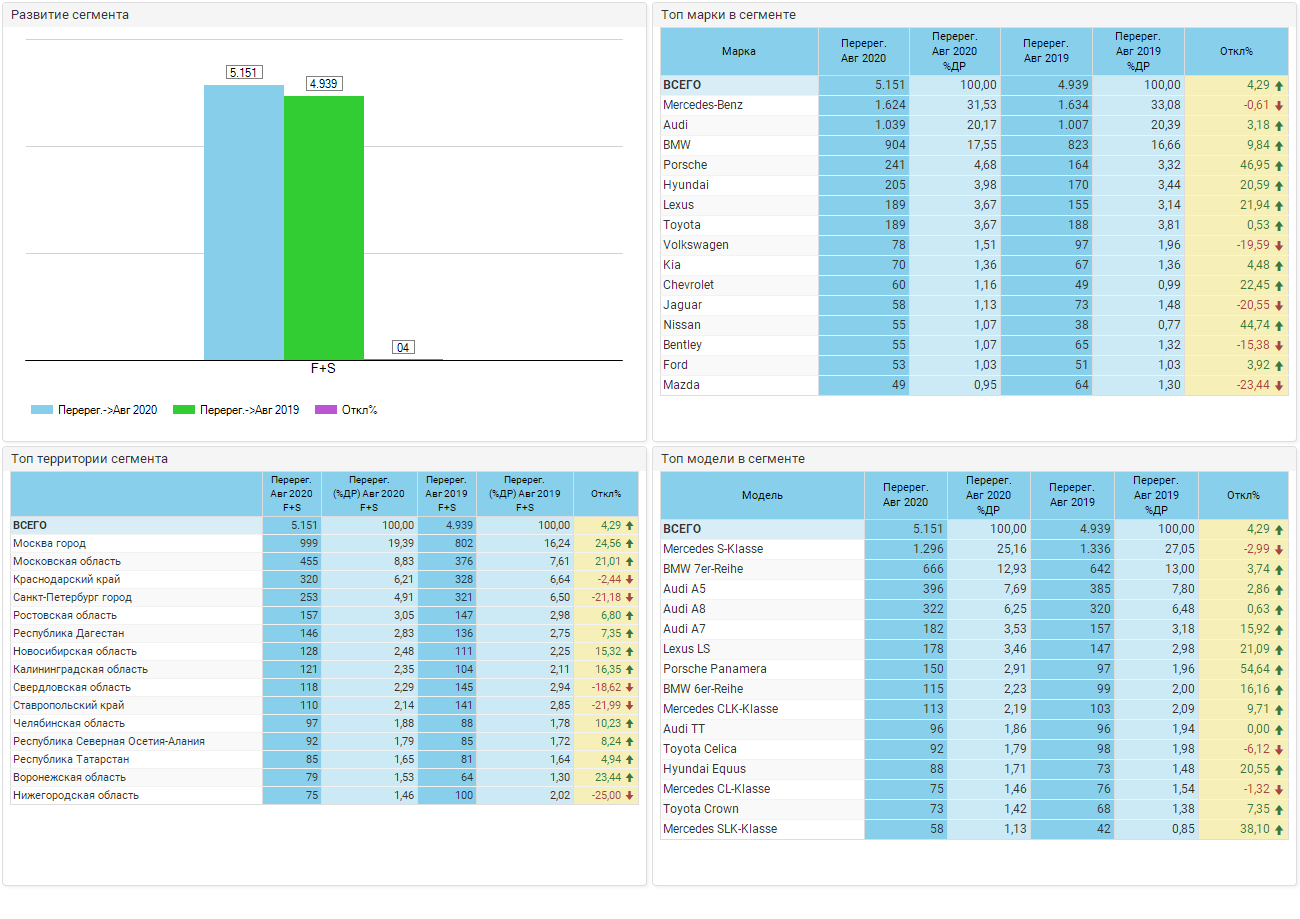
Task: Select the BMW brand row
Action: [974, 145]
